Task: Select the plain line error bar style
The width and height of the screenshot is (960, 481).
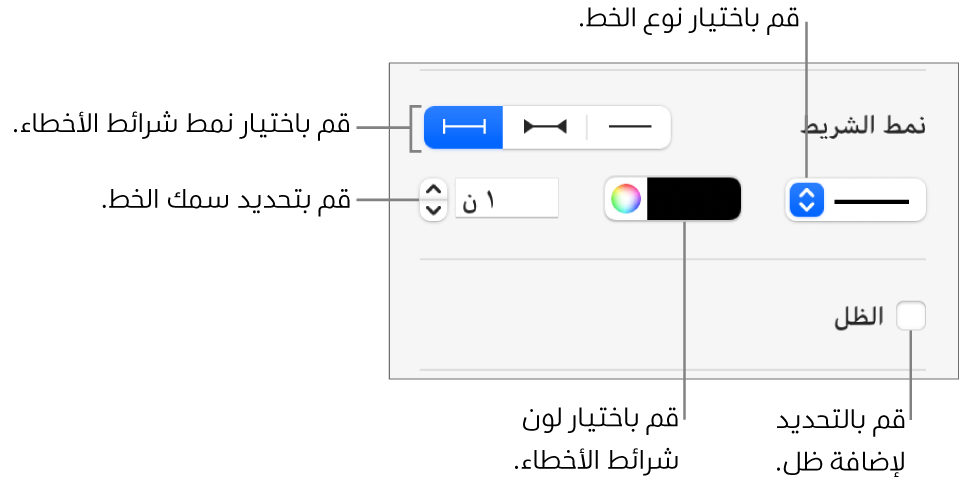Action: [x=629, y=127]
